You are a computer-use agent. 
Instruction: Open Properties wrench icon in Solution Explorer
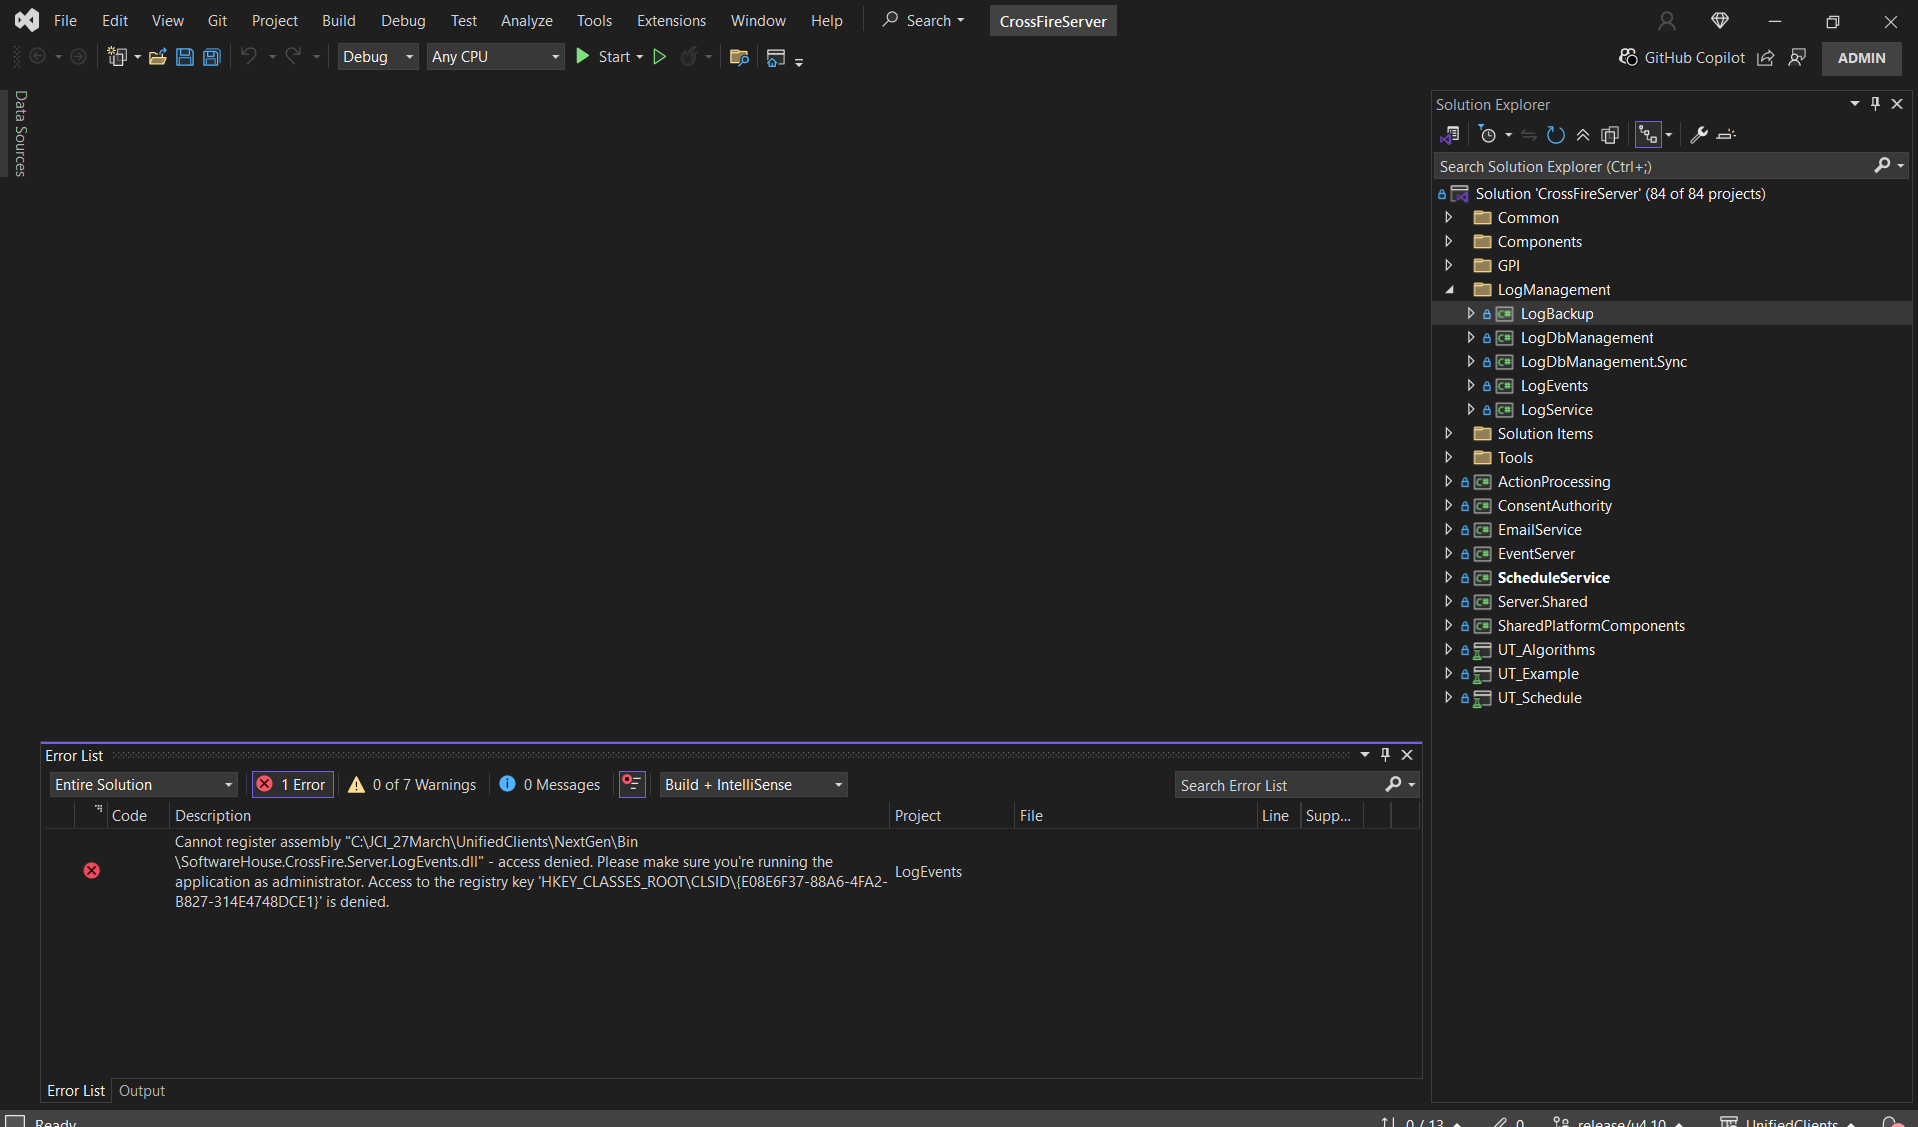pos(1699,135)
